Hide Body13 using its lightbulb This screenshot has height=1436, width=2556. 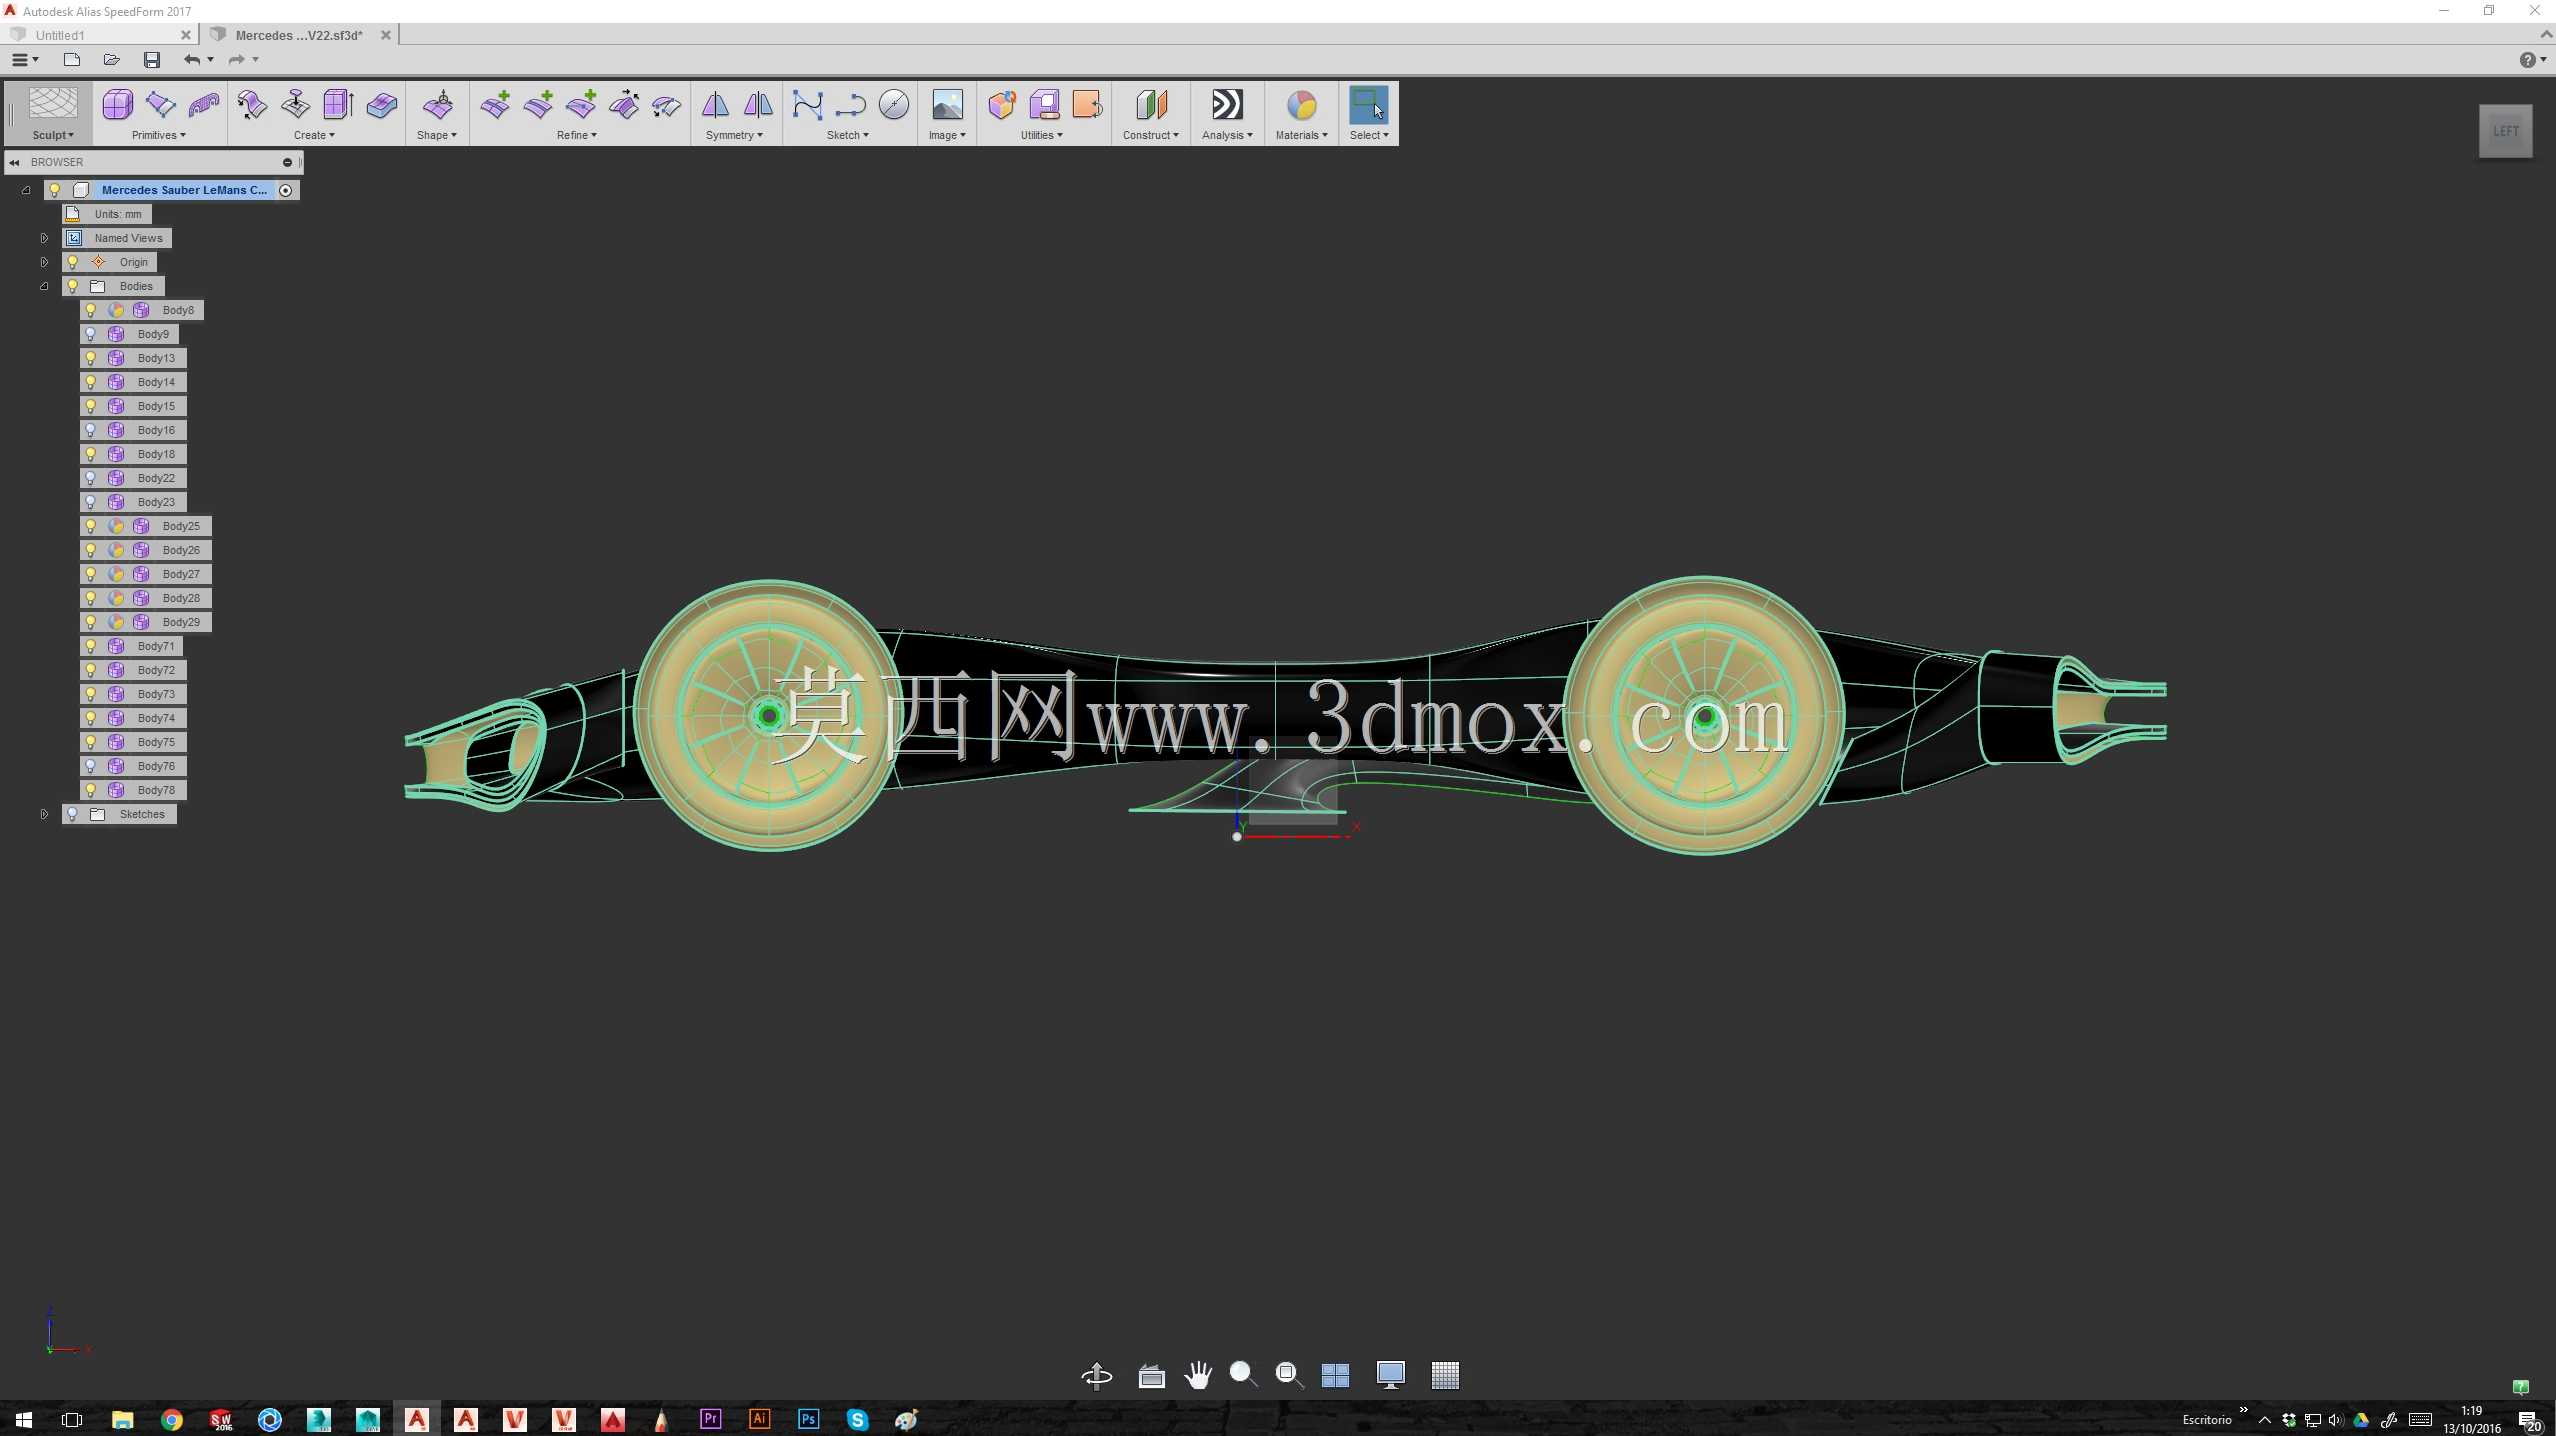click(x=91, y=358)
